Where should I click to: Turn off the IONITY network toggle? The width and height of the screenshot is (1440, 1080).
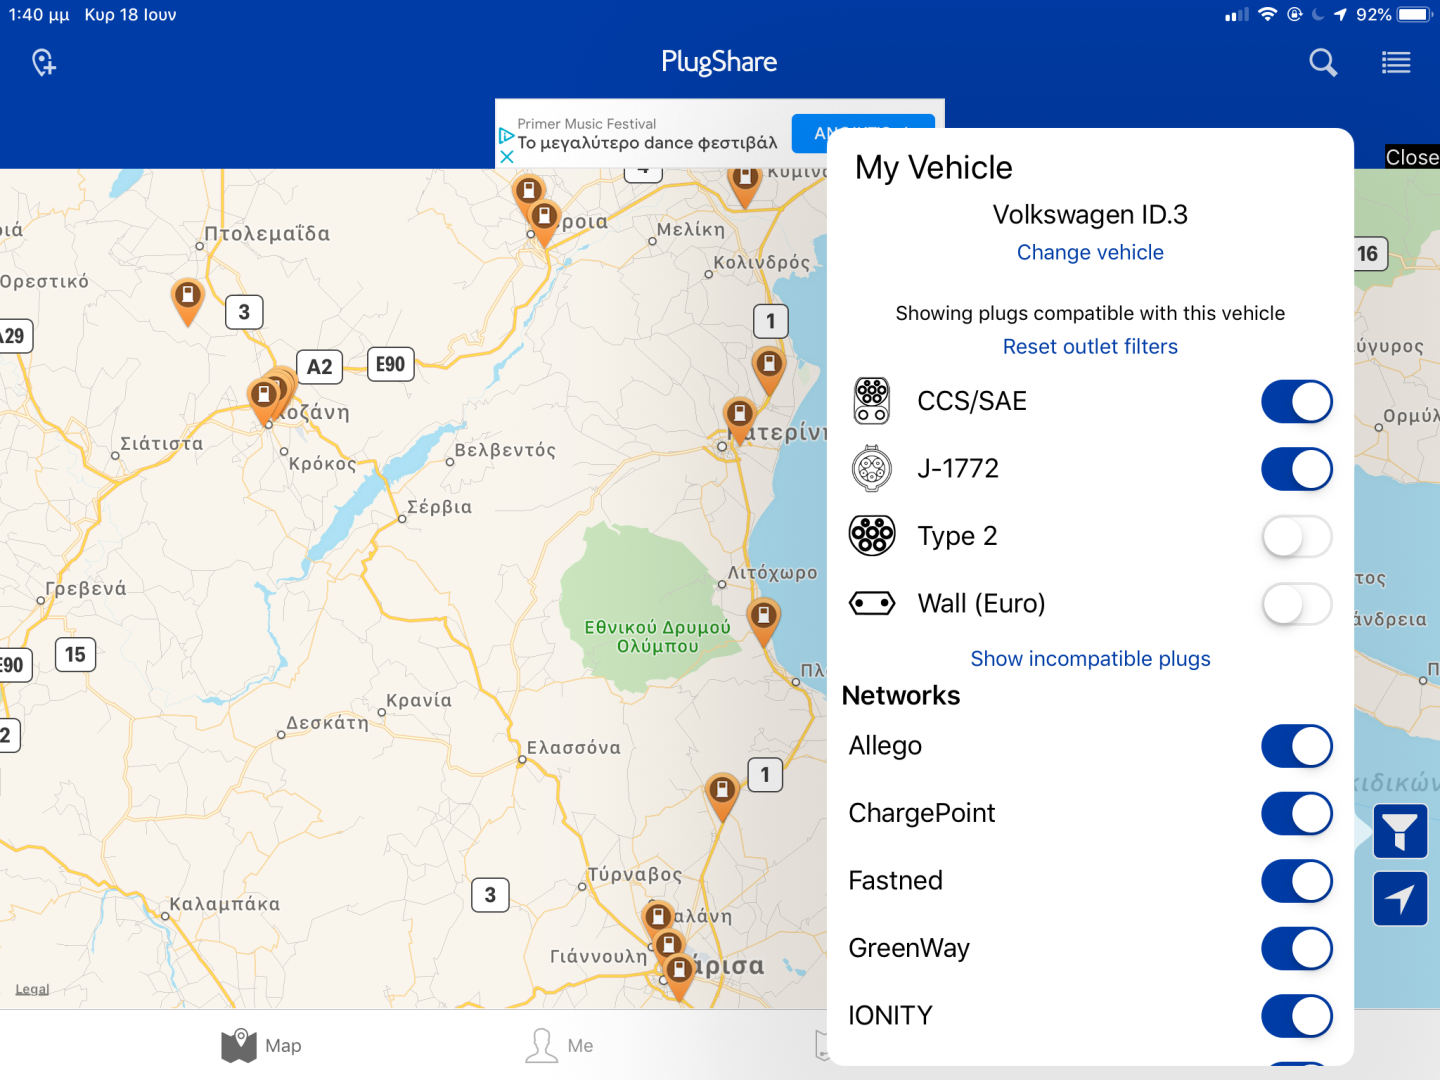[x=1297, y=1016]
